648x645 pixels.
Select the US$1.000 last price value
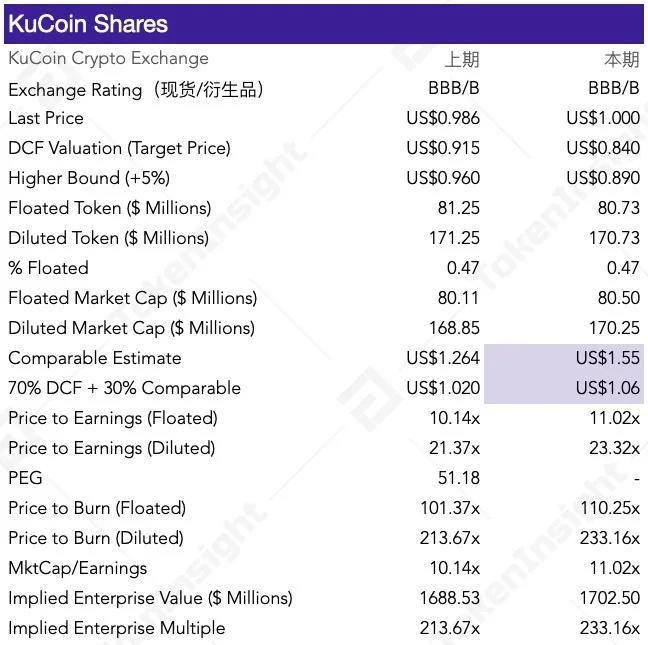coord(602,118)
